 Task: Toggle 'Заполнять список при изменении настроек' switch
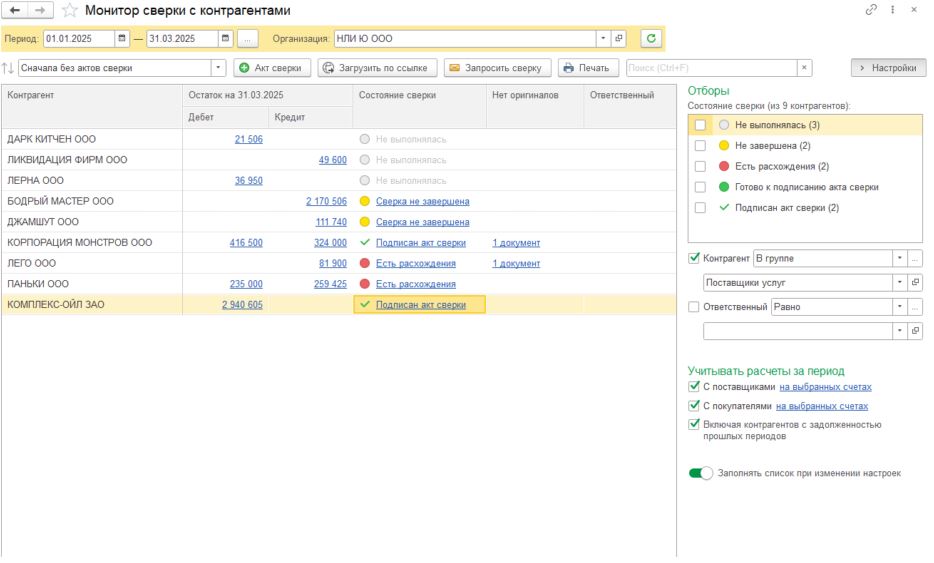pyautogui.click(x=700, y=473)
